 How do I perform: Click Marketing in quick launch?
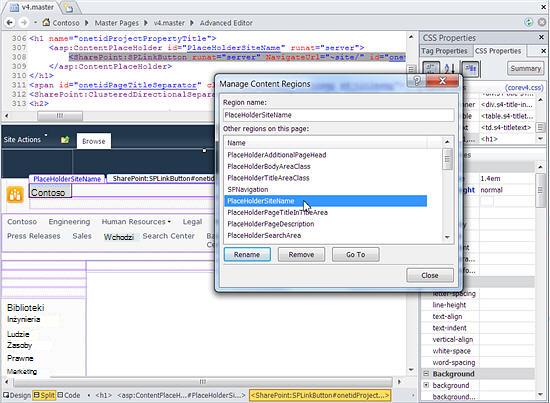click(22, 371)
